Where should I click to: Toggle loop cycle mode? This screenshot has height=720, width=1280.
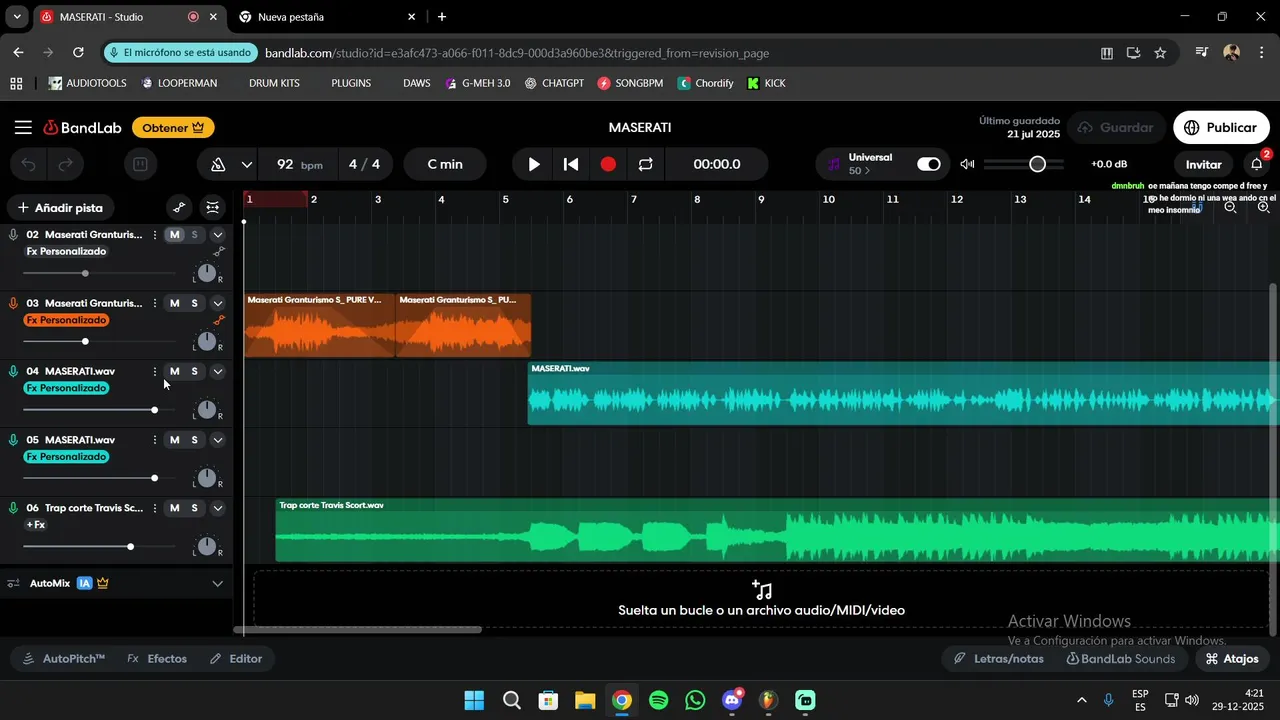[x=645, y=165]
